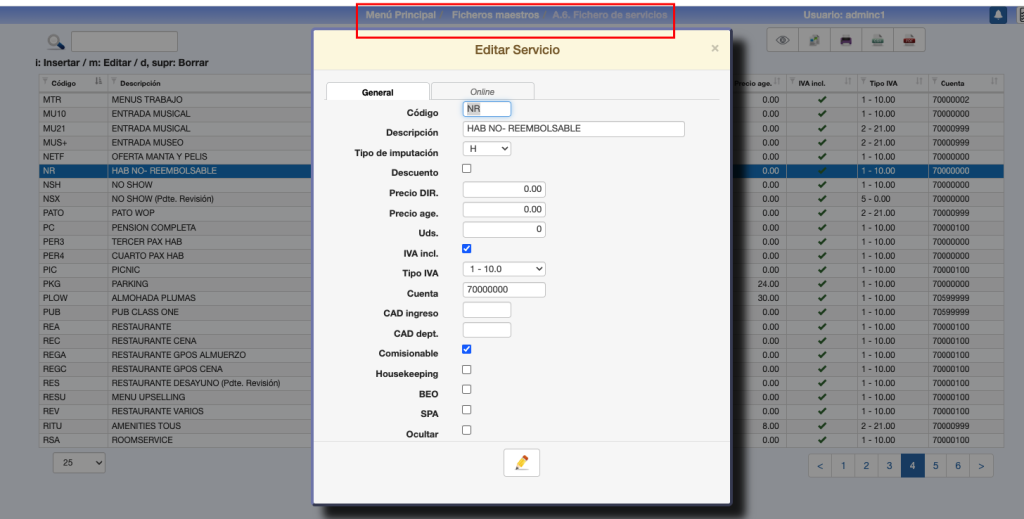Screen dimensions: 1024x519
Task: Open the Tipo de imputación dropdown
Action: 487,149
